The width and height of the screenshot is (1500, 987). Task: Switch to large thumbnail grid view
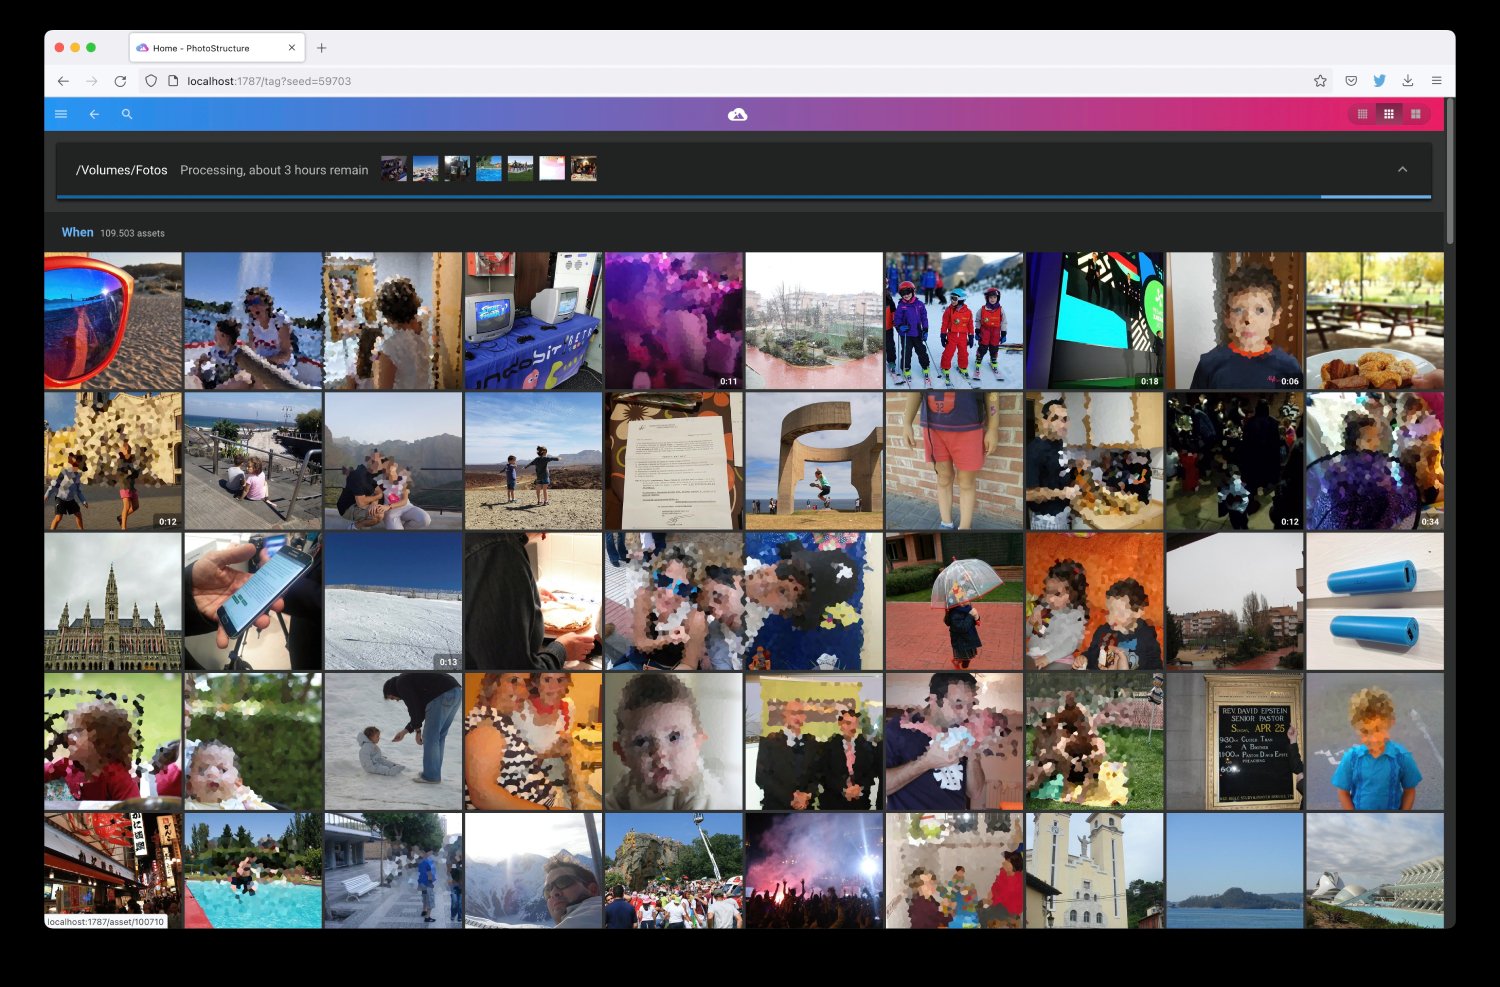click(x=1416, y=114)
